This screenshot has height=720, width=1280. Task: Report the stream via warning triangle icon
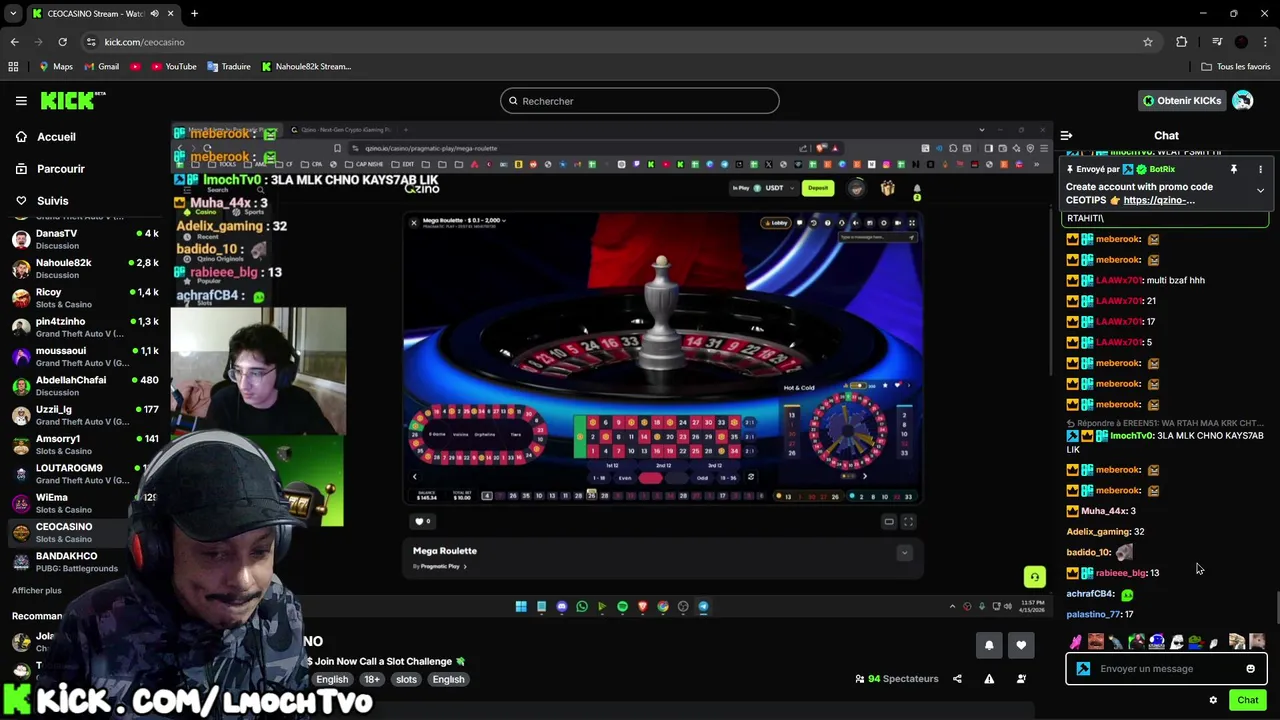(989, 679)
